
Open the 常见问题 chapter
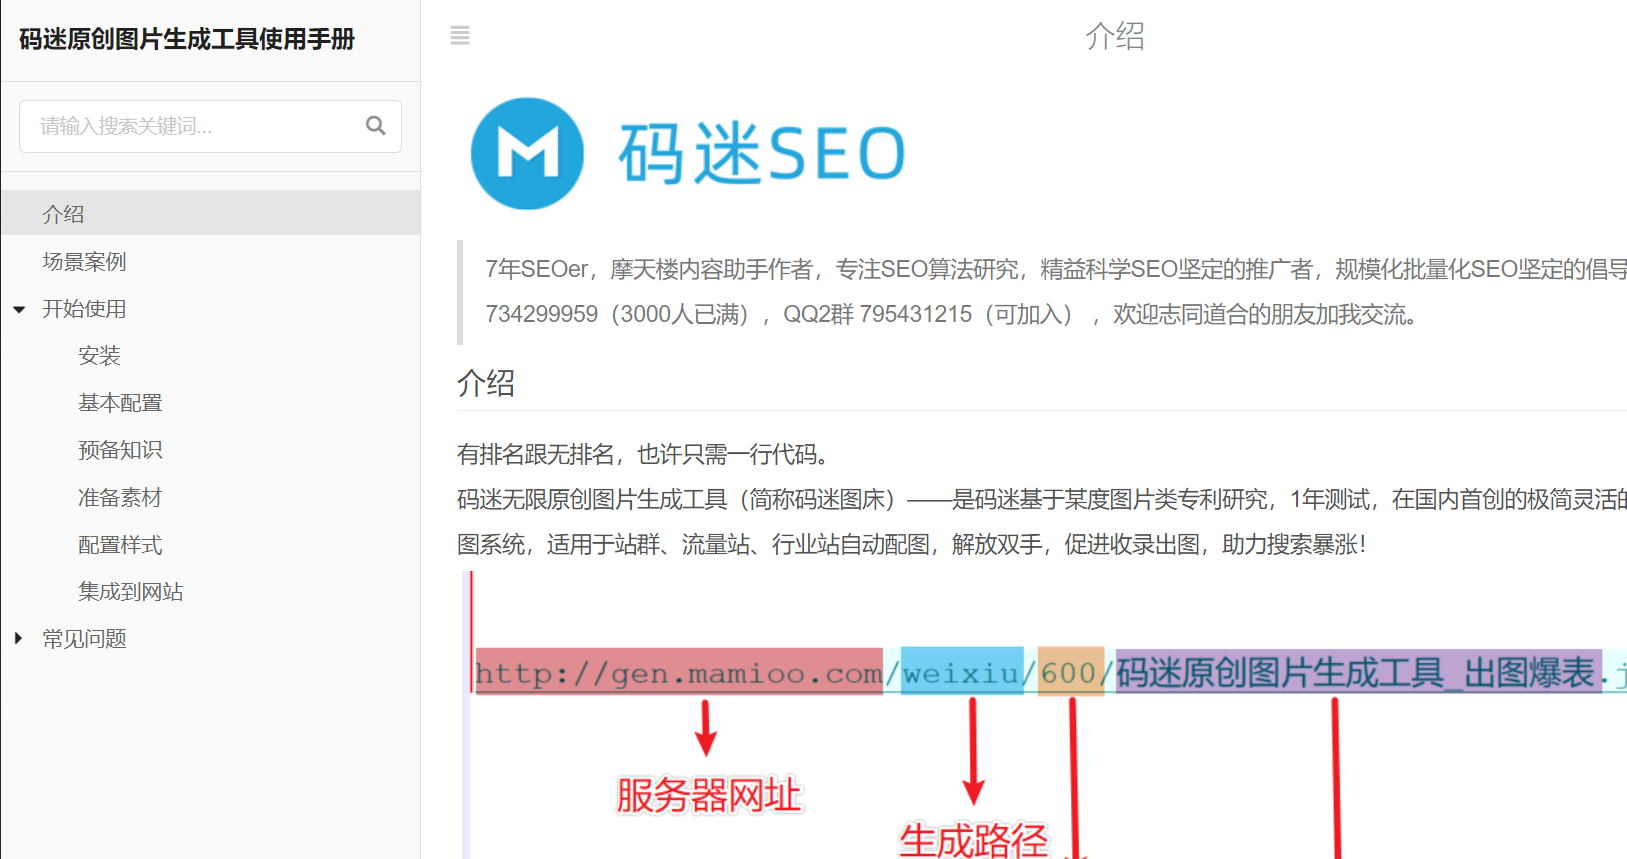coord(84,638)
